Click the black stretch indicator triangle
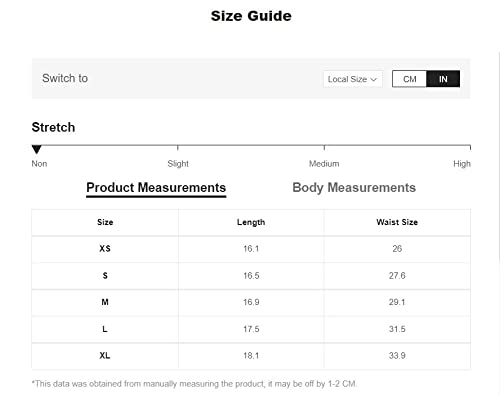500x417 pixels. tap(36, 149)
